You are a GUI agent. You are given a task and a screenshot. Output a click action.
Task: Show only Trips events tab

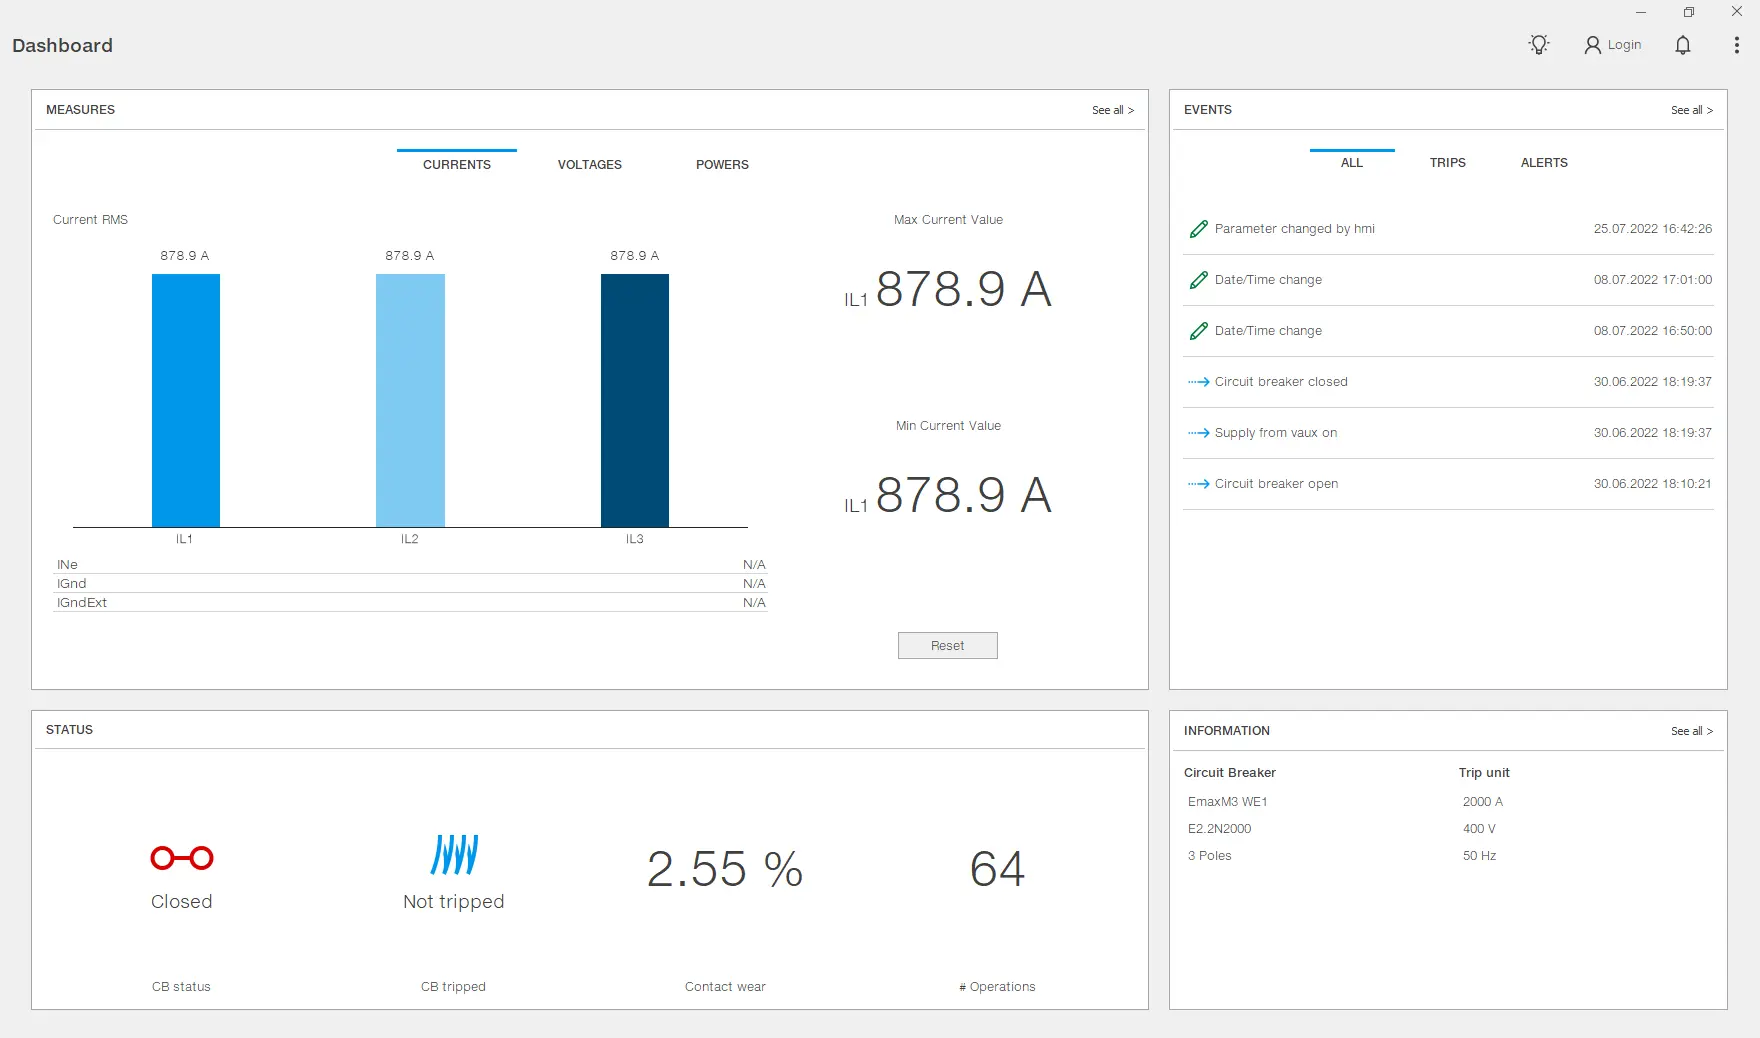click(x=1447, y=163)
